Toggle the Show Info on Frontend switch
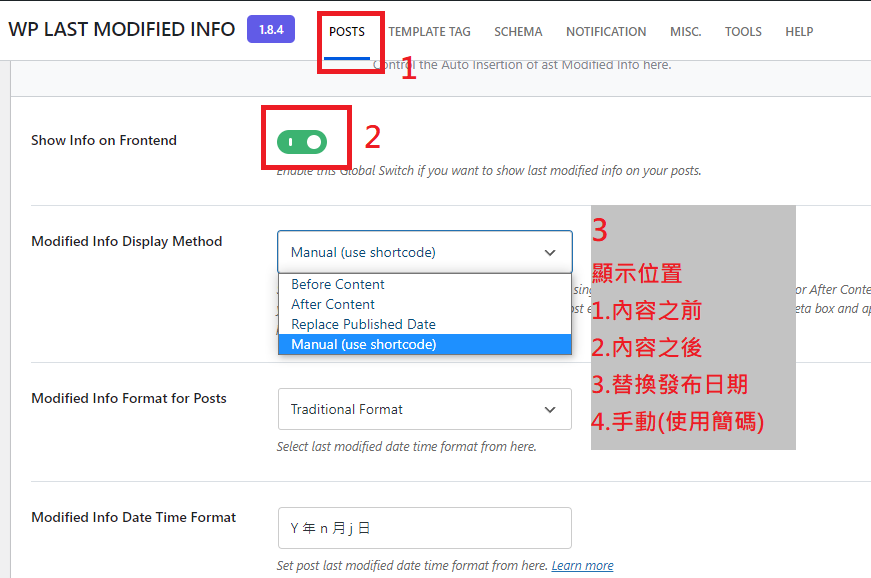871x578 pixels. (x=302, y=142)
